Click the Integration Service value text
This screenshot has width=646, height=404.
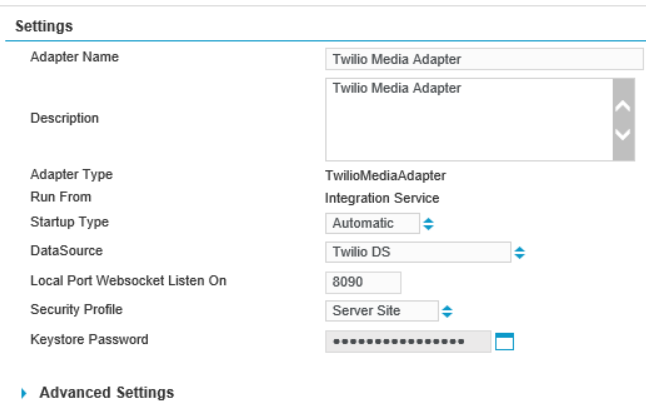pyautogui.click(x=382, y=198)
